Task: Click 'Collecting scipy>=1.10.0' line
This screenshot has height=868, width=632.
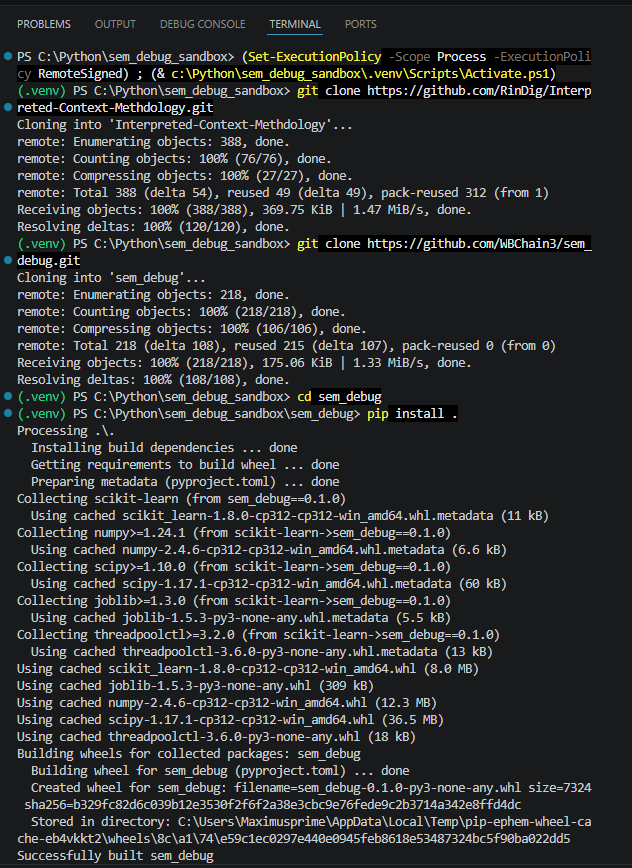Action: [234, 567]
